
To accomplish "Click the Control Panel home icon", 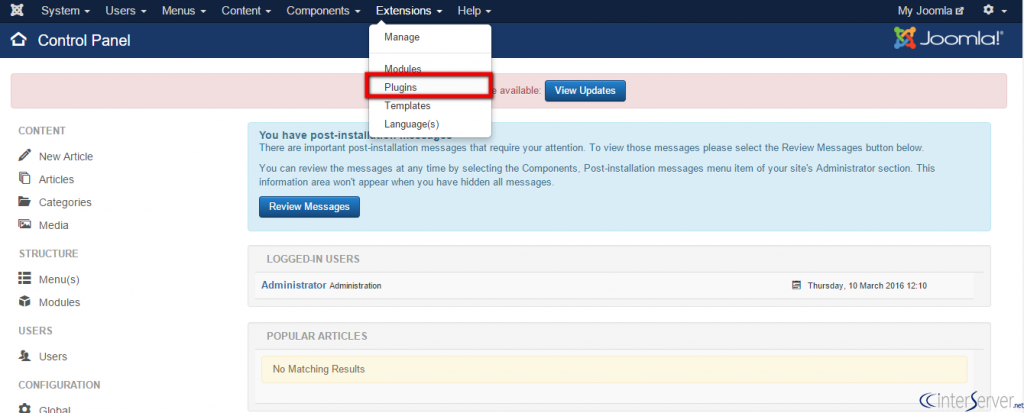I will tap(19, 41).
